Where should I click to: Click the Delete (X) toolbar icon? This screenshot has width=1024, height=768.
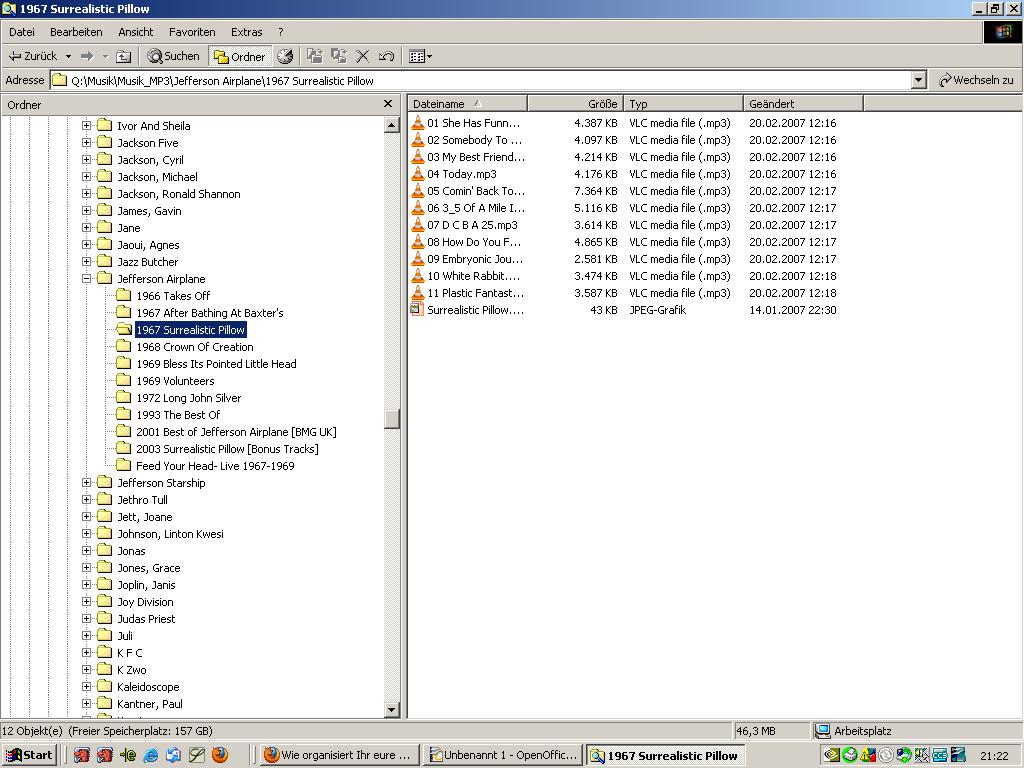363,57
